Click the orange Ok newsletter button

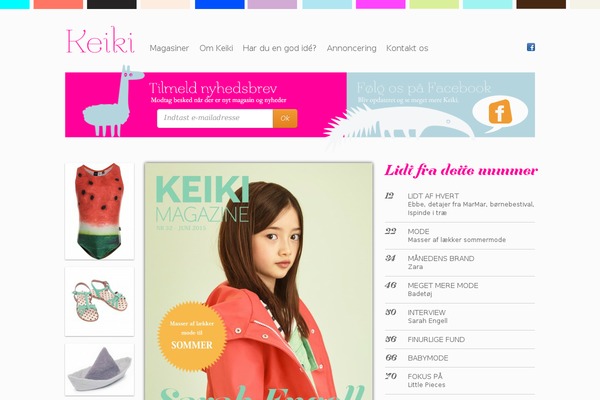285,118
